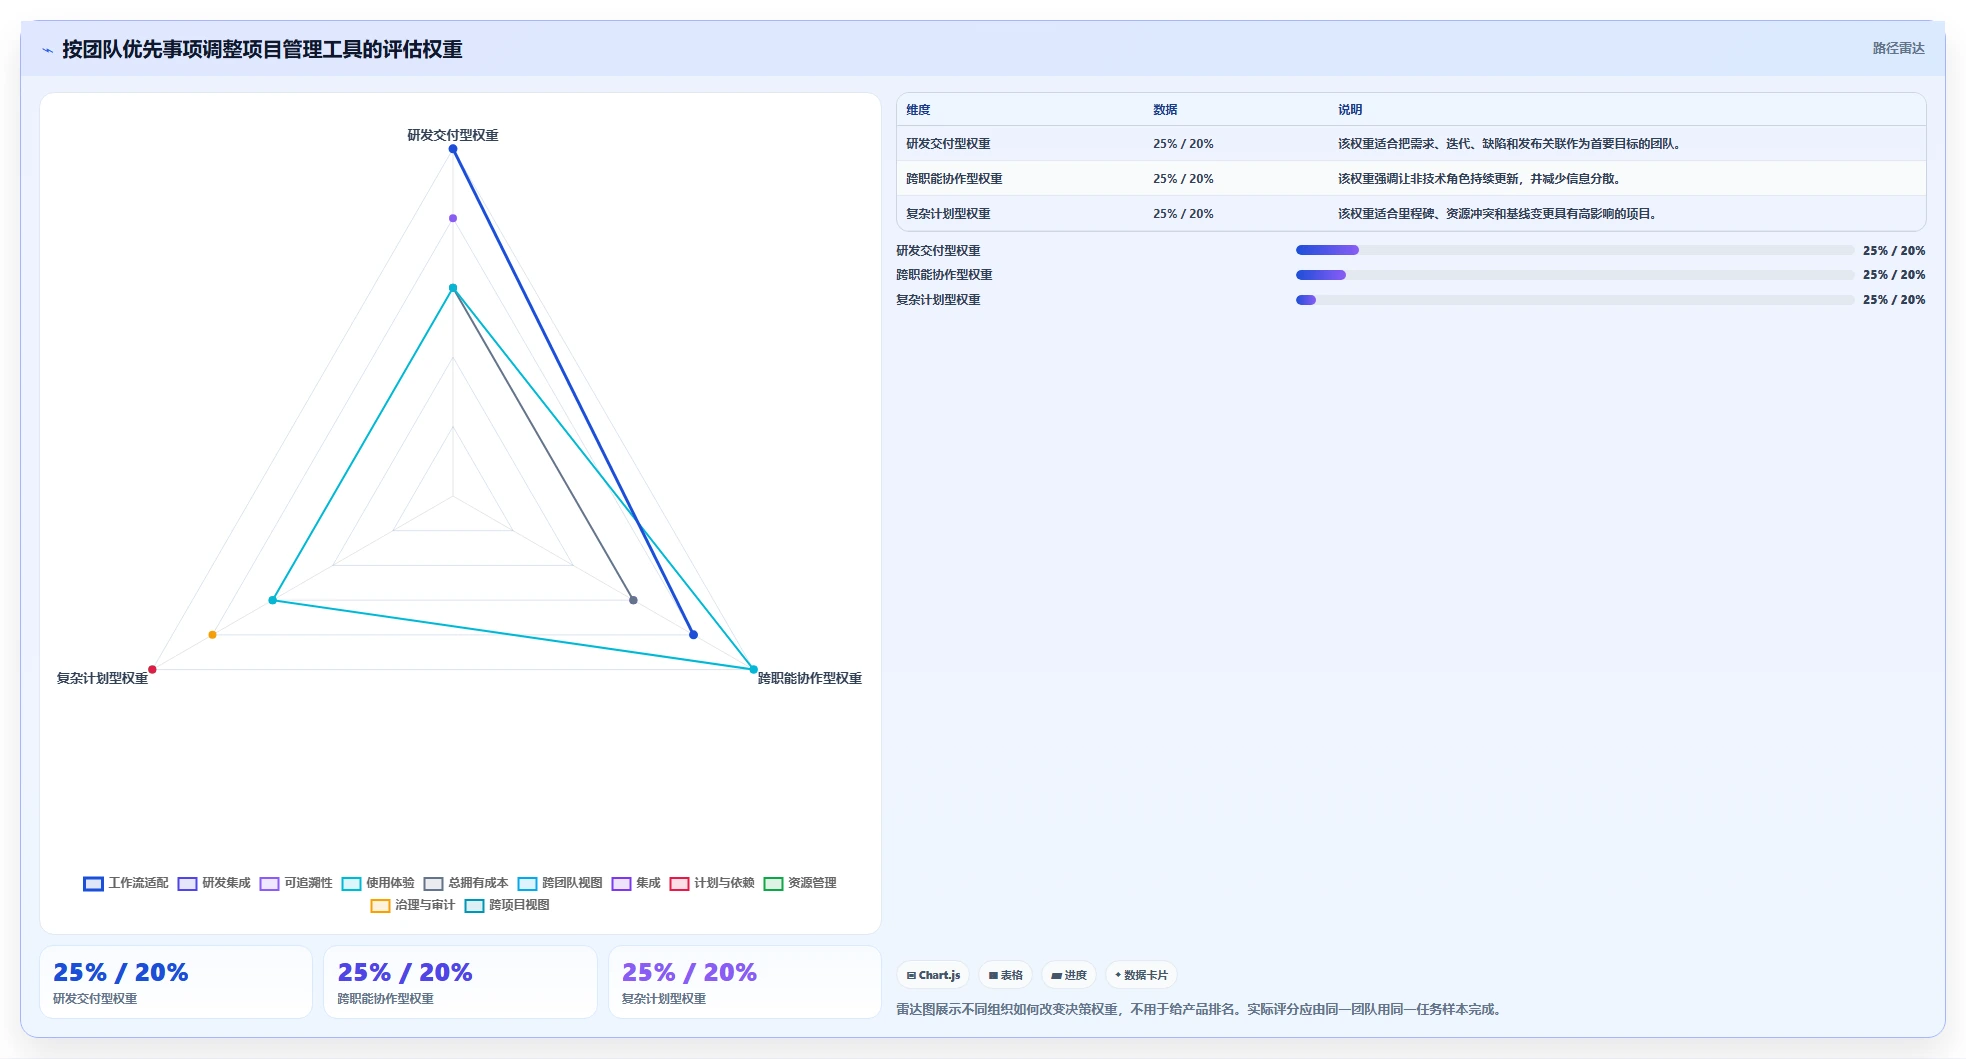Toggle the 工作流适配 legend series

coord(126,883)
